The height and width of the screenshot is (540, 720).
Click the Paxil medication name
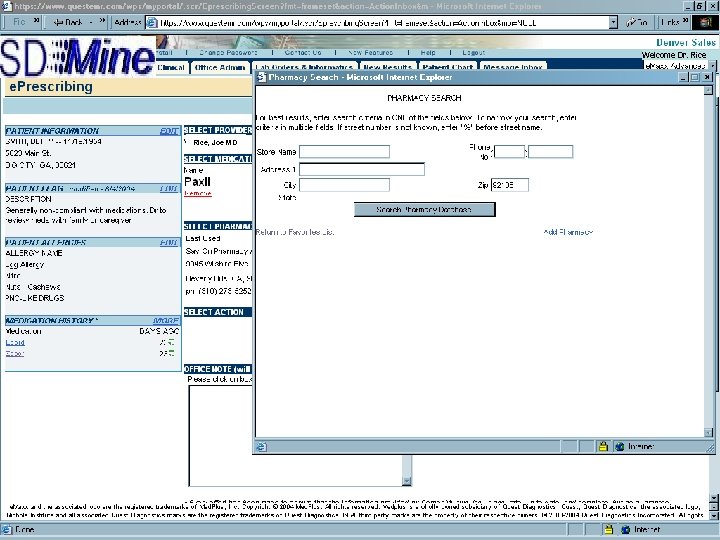(197, 182)
